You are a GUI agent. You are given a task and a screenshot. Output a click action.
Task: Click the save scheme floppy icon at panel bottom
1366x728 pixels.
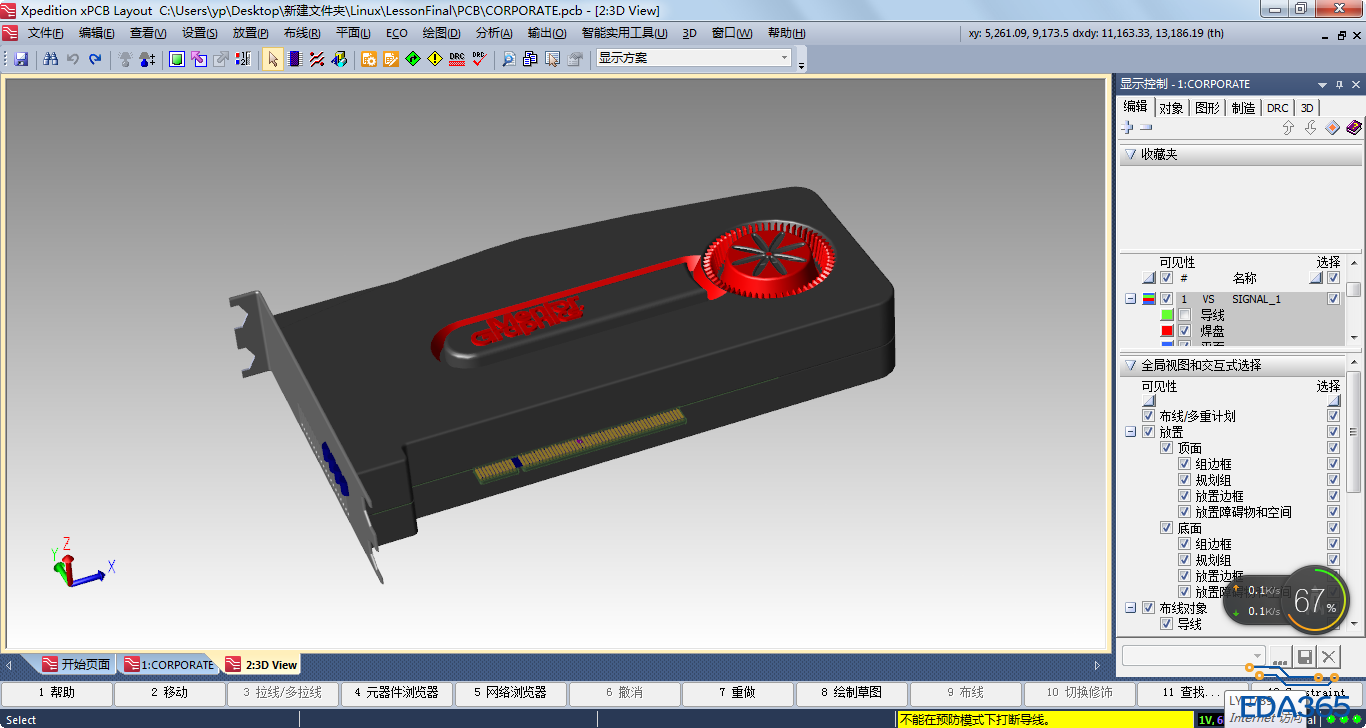pyautogui.click(x=1304, y=657)
